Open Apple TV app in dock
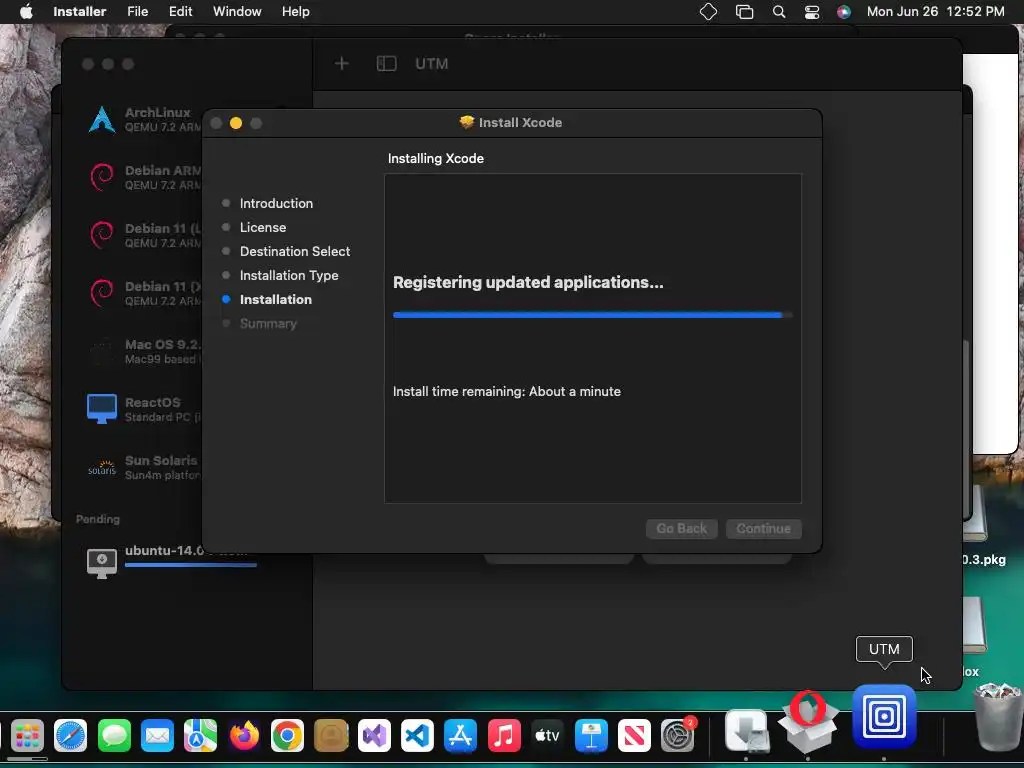 pyautogui.click(x=547, y=736)
